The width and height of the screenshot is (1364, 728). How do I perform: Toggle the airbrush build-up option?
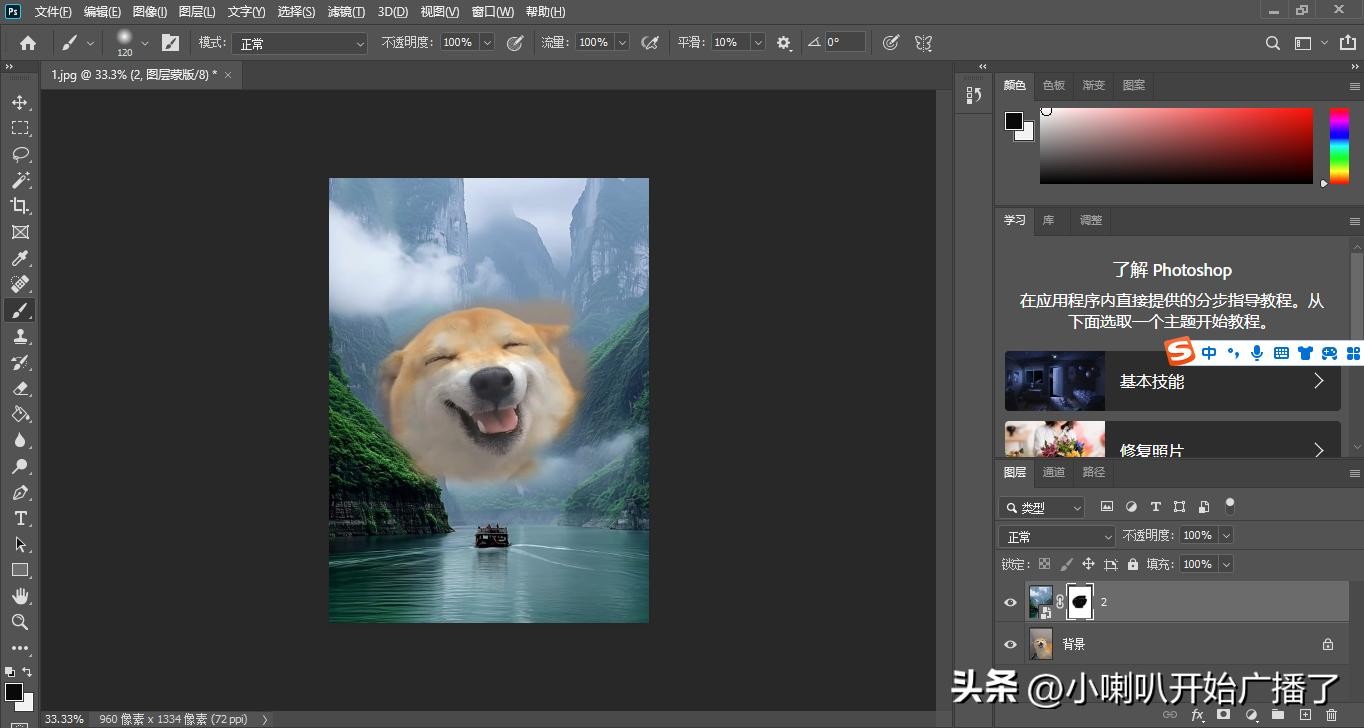650,43
